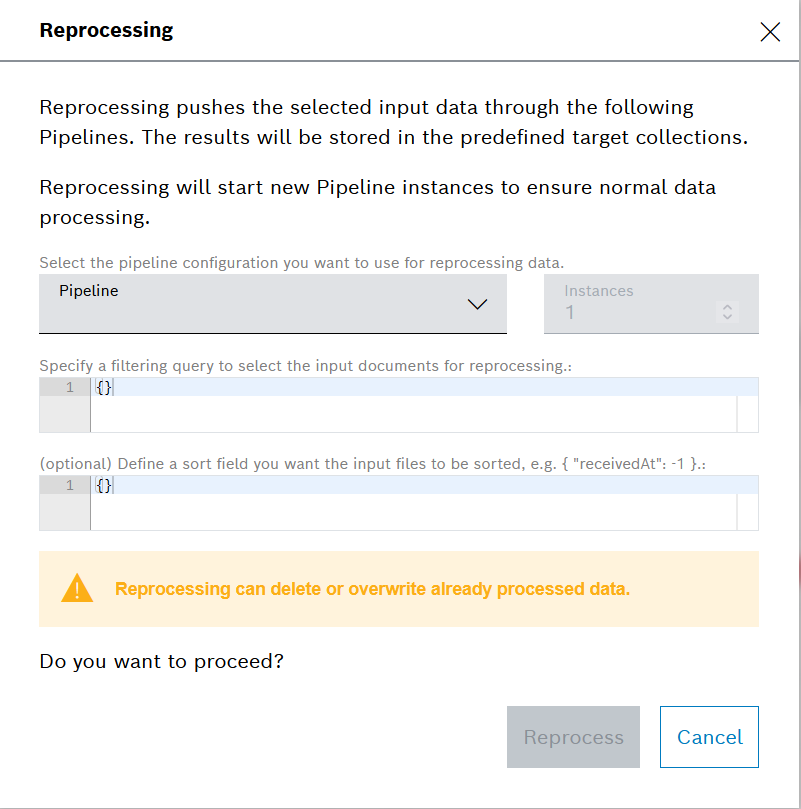Focus the sort field editor
The height and width of the screenshot is (809, 801).
[x=410, y=503]
